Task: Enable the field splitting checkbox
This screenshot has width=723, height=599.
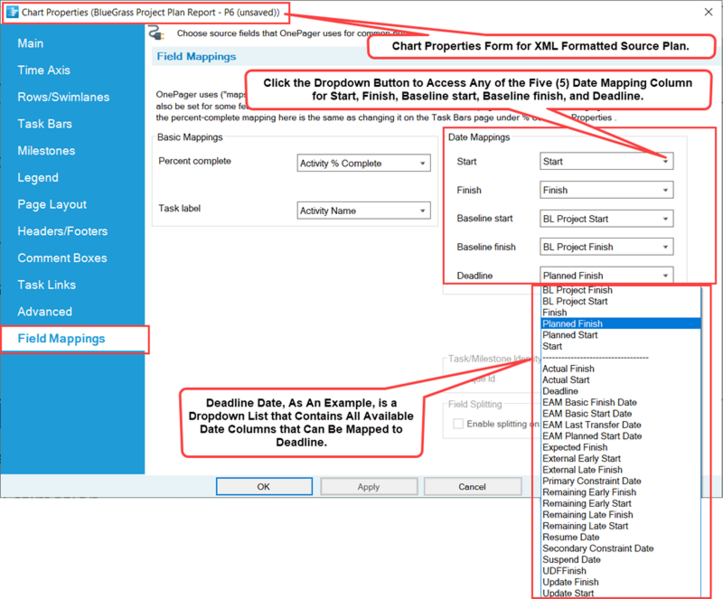Action: point(458,423)
